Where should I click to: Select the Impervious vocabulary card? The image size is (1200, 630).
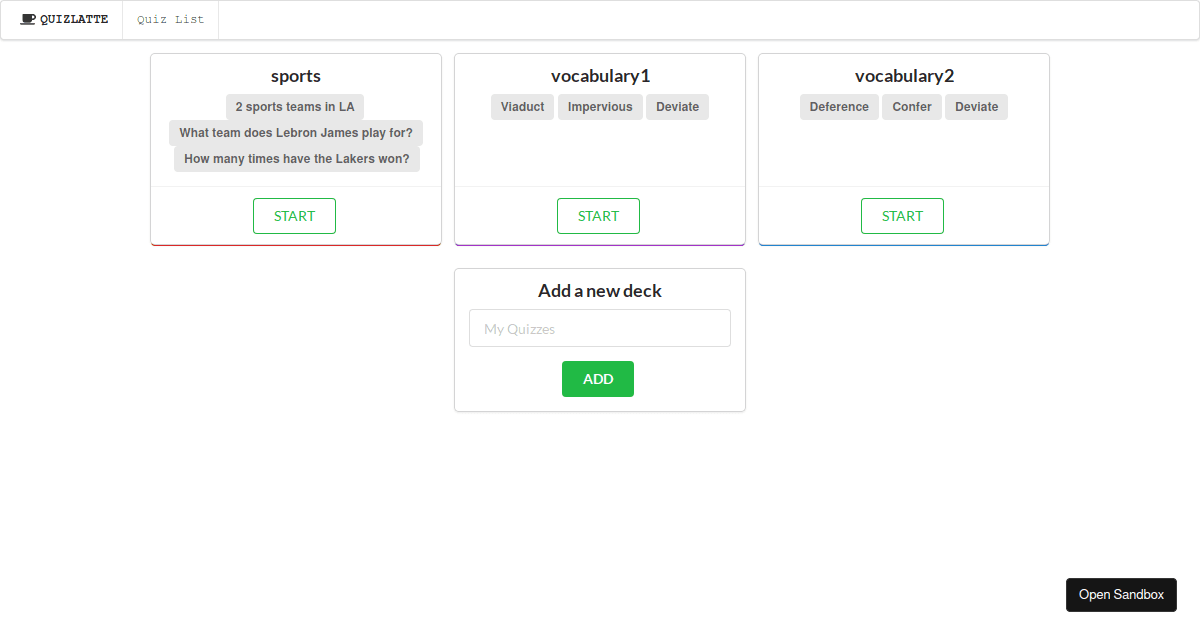point(600,106)
